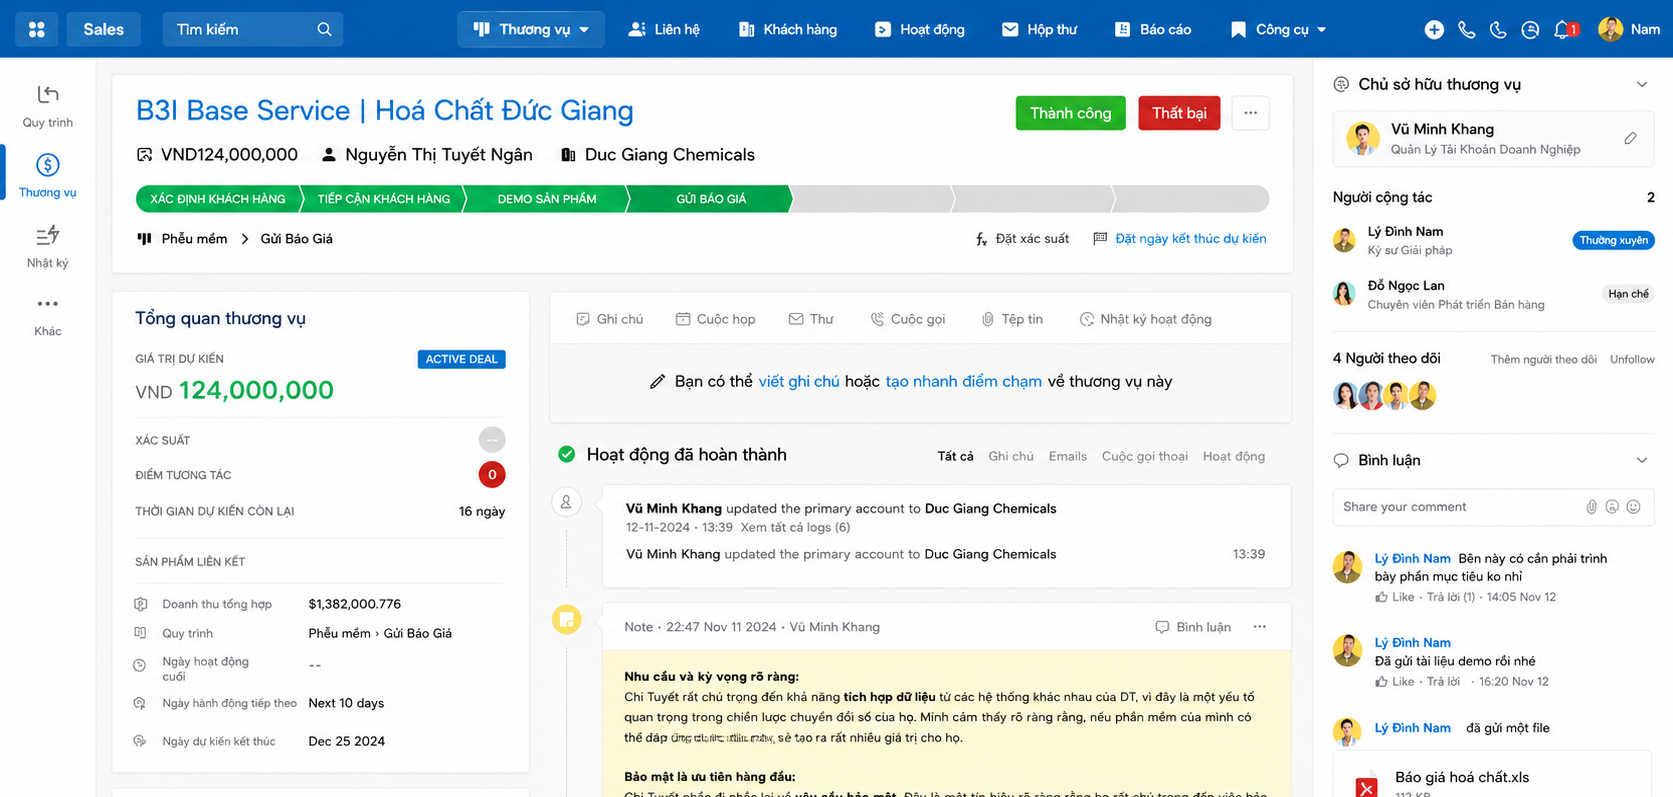The height and width of the screenshot is (797, 1673).
Task: Click the tạo nhanh điểm chạm link
Action: click(x=963, y=382)
